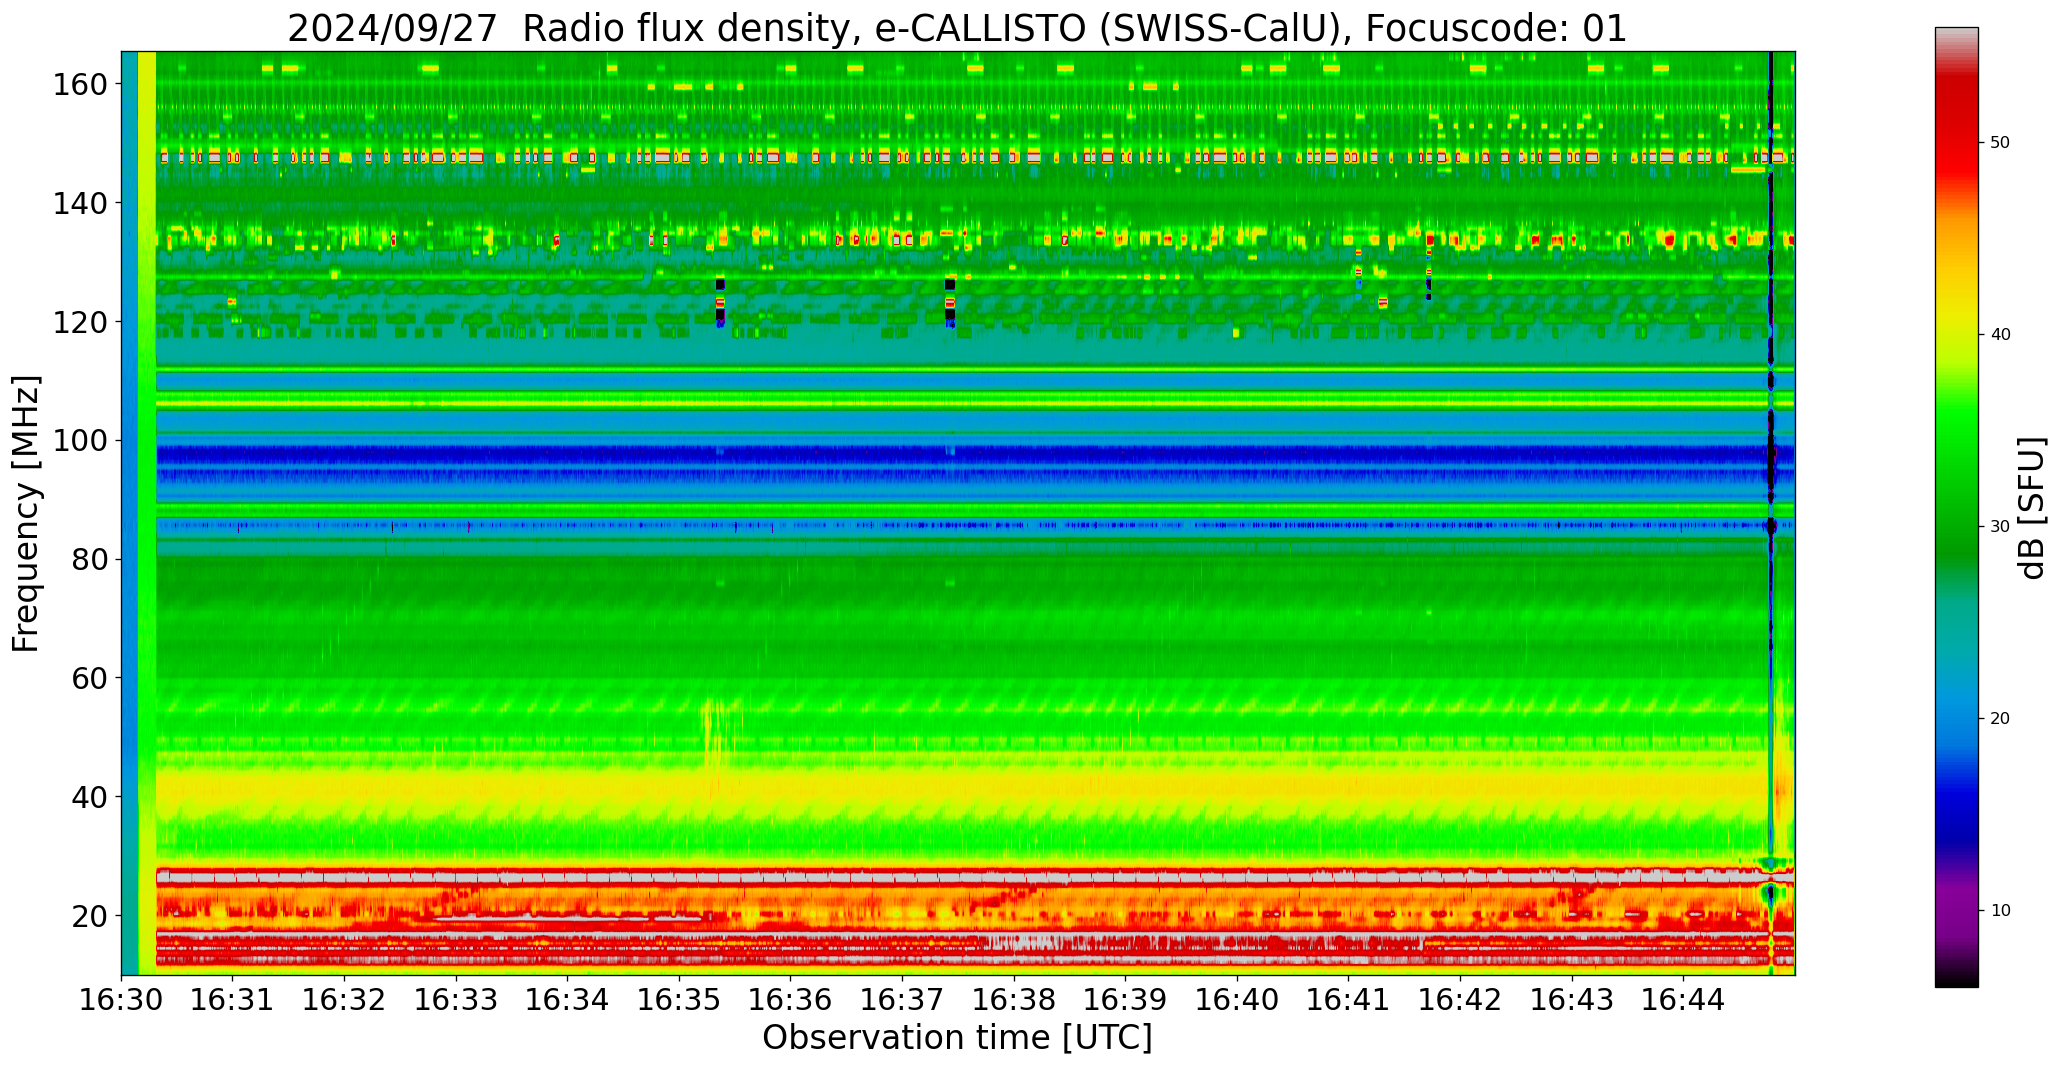
Task: Click the 'dB [SFU]' colorbar label
Action: tap(2032, 508)
